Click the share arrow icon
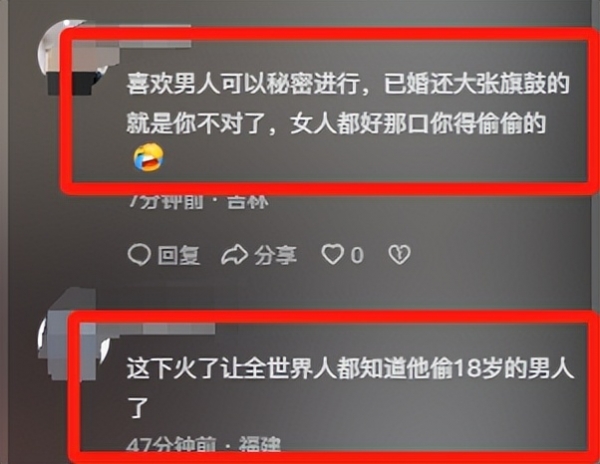The height and width of the screenshot is (464, 600). [234, 255]
